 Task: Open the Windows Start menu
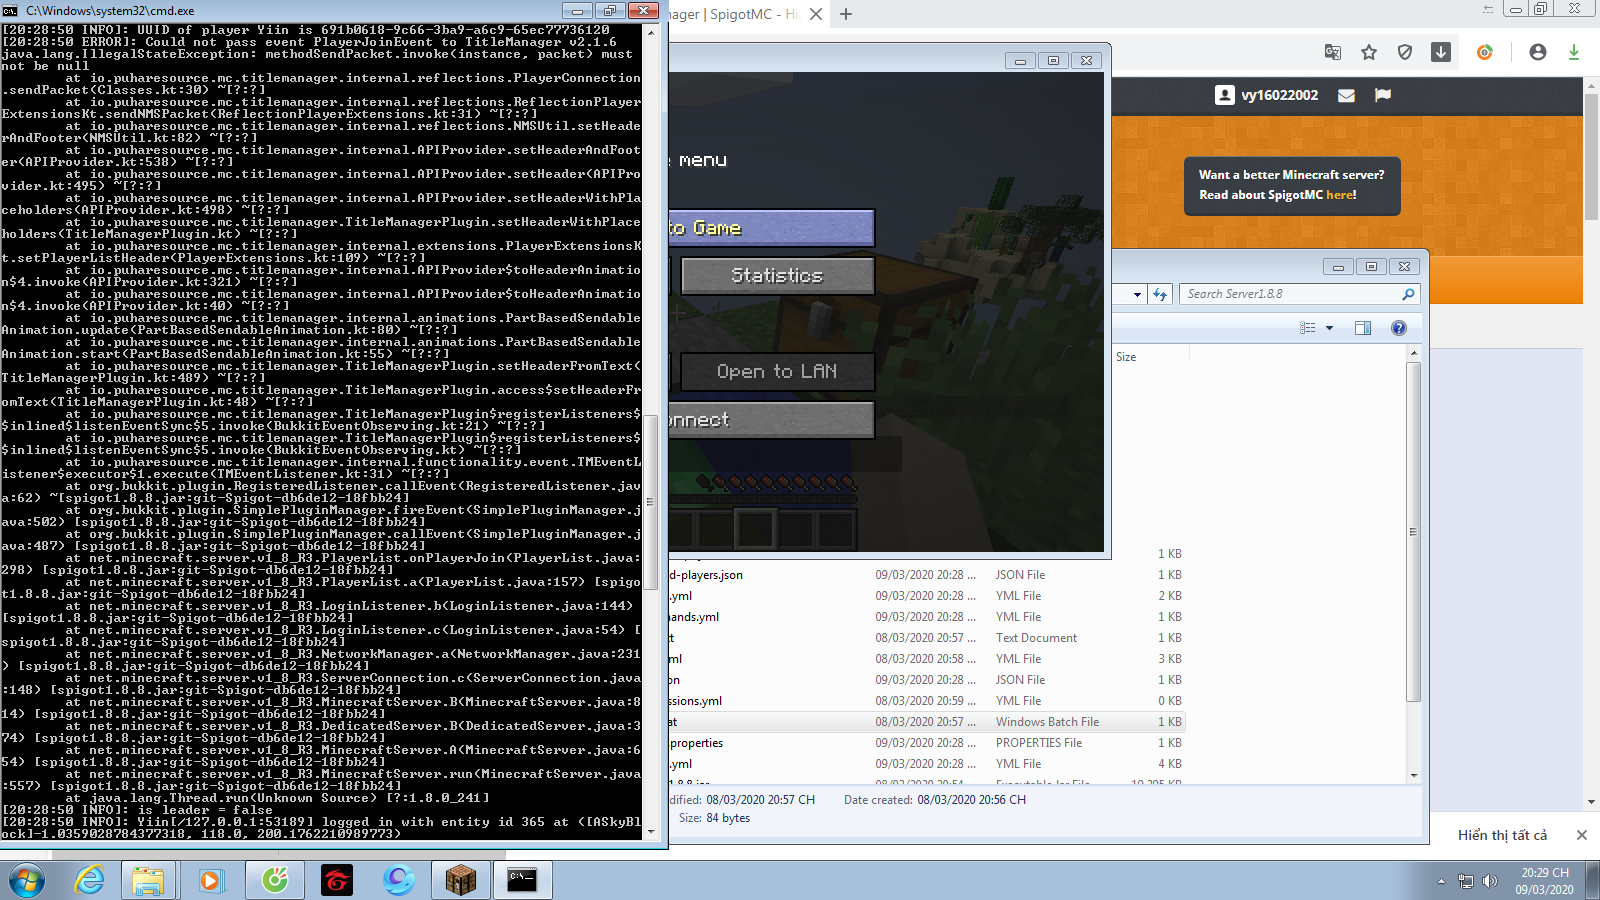point(27,880)
